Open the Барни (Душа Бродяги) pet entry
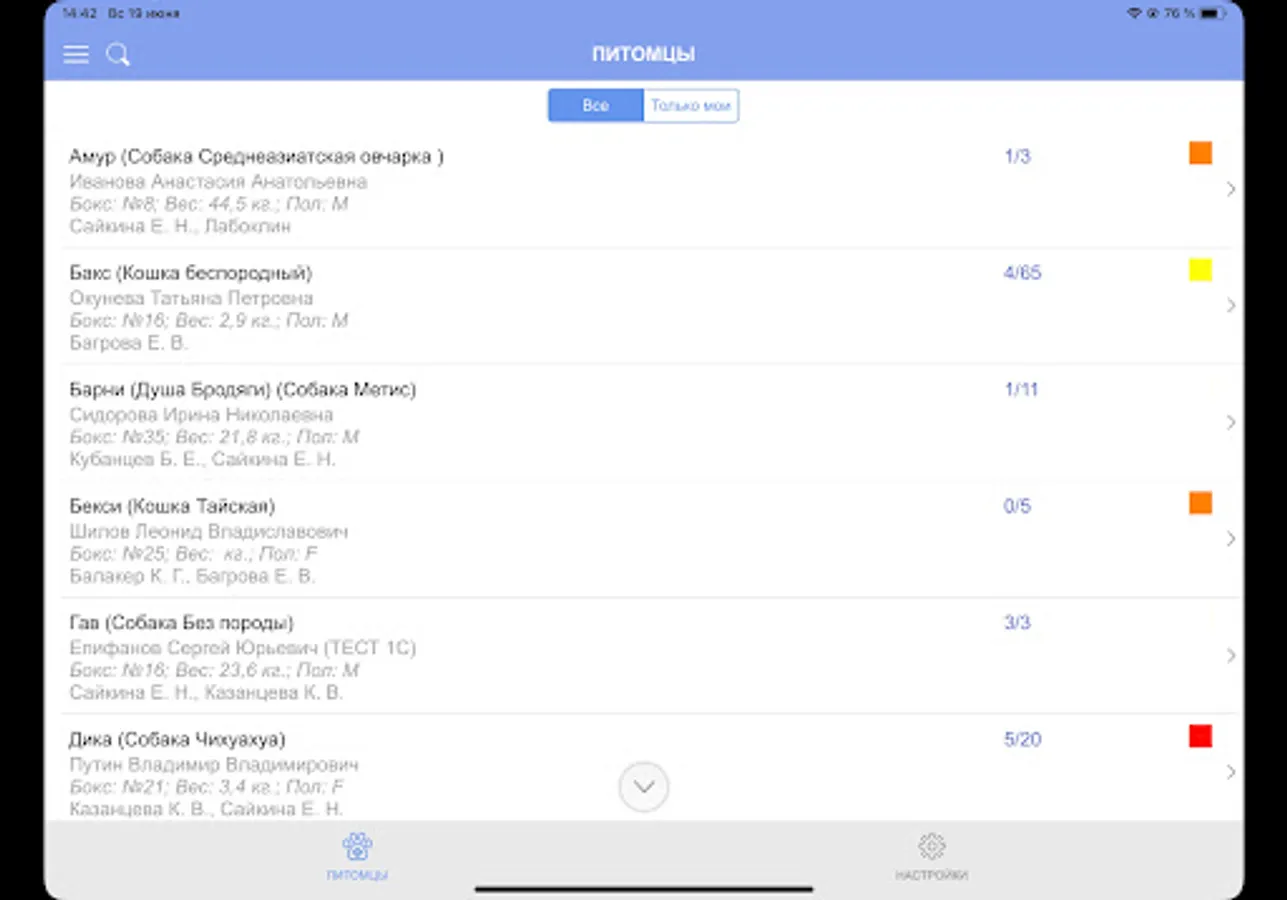1287x900 pixels. [640, 423]
